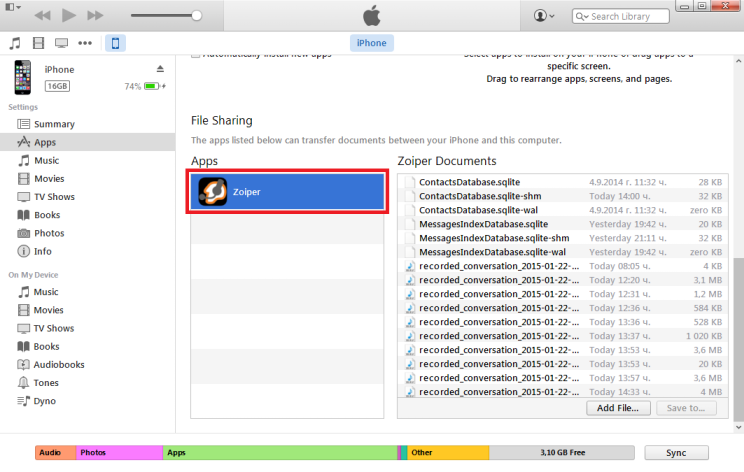
Task: Select recorded conversation sized 1,2 MB
Action: [x=563, y=294]
